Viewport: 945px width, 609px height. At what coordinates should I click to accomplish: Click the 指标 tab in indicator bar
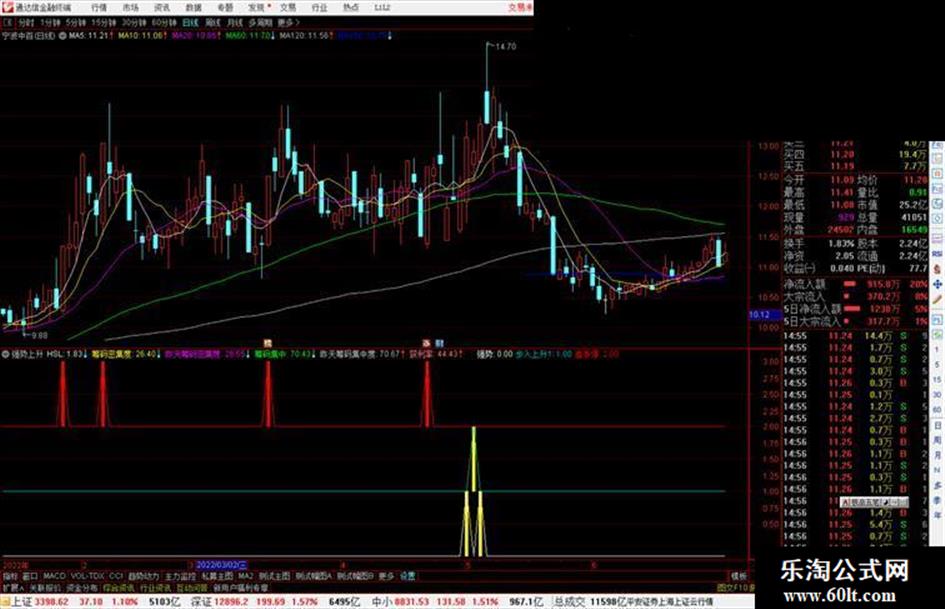pyautogui.click(x=10, y=576)
